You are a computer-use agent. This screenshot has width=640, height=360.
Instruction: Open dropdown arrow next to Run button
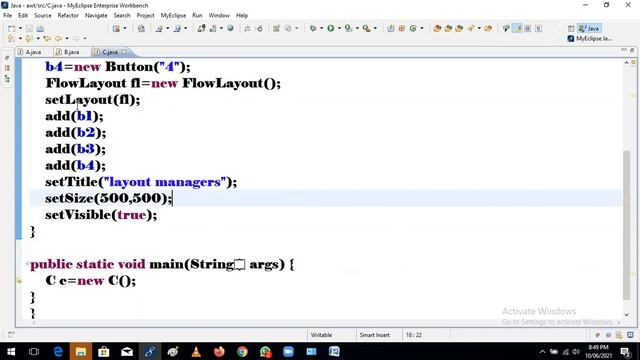[339, 28]
